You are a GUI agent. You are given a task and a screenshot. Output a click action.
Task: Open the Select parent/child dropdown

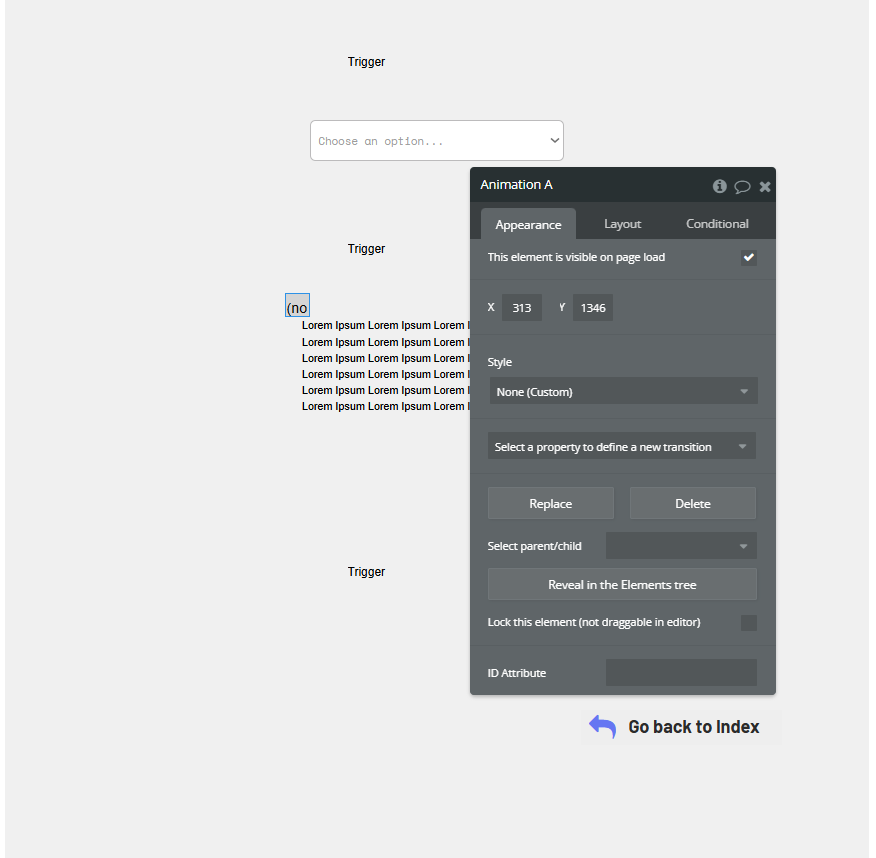pyautogui.click(x=681, y=545)
